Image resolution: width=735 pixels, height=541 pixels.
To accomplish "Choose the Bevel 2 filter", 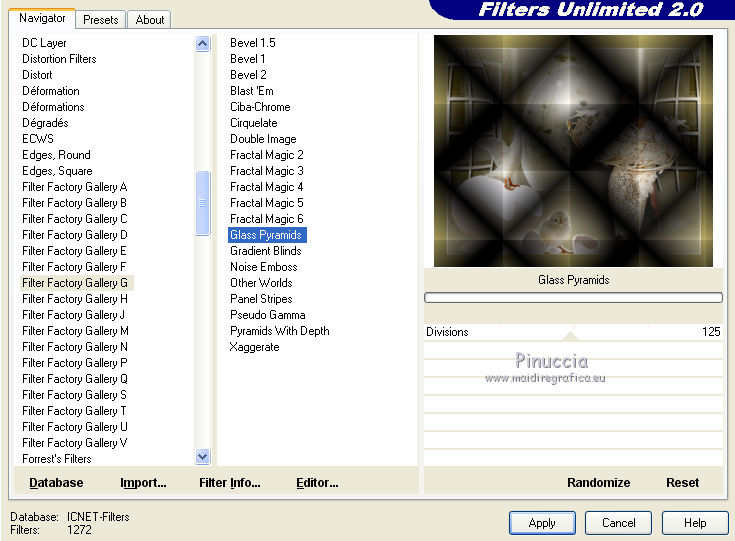I will [248, 75].
